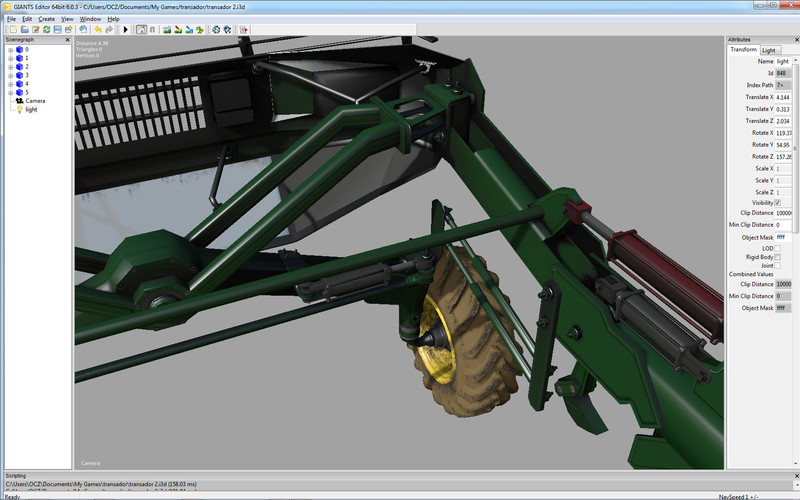Click the Attributes panel vertical scrollbar
Viewport: 800px width, 500px height.
(x=796, y=150)
